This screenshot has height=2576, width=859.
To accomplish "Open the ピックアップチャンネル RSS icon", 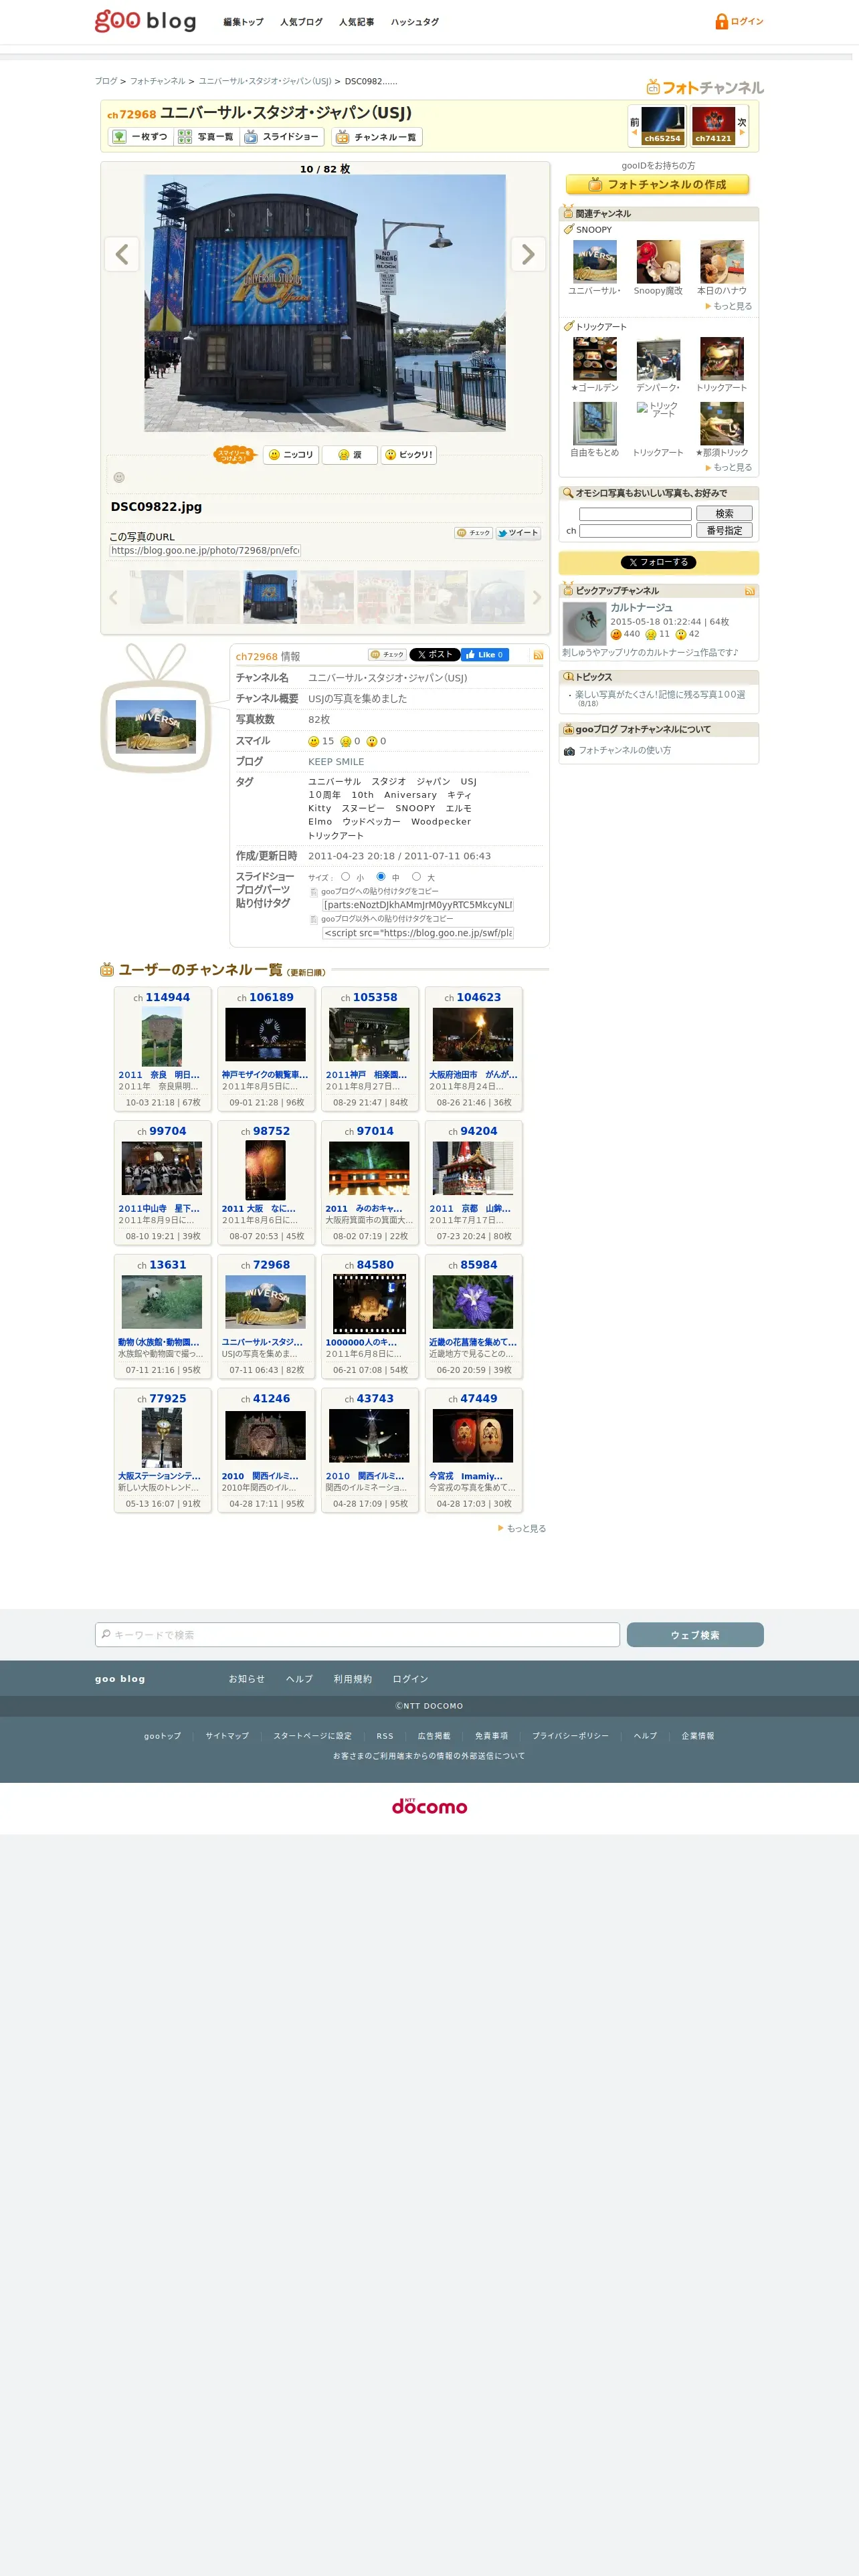I will click(749, 592).
